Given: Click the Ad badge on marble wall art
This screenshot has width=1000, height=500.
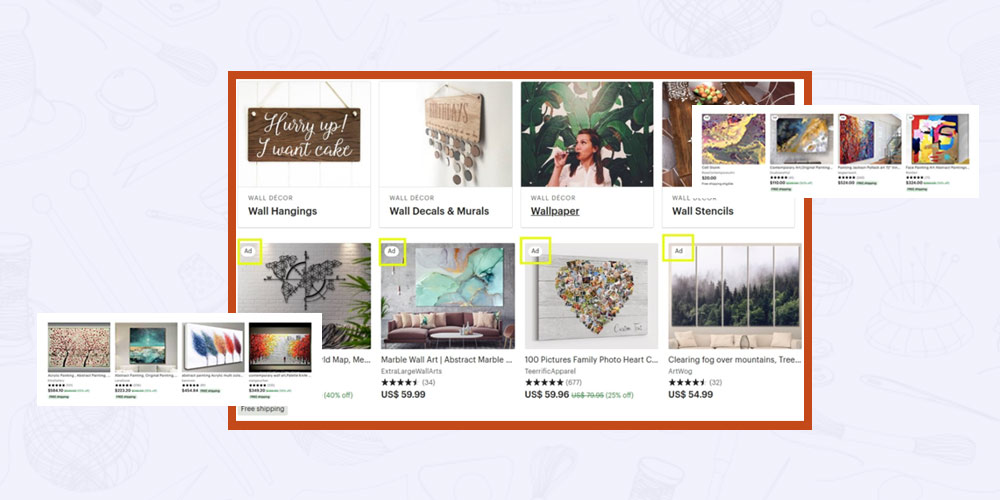Looking at the screenshot, I should tap(392, 251).
